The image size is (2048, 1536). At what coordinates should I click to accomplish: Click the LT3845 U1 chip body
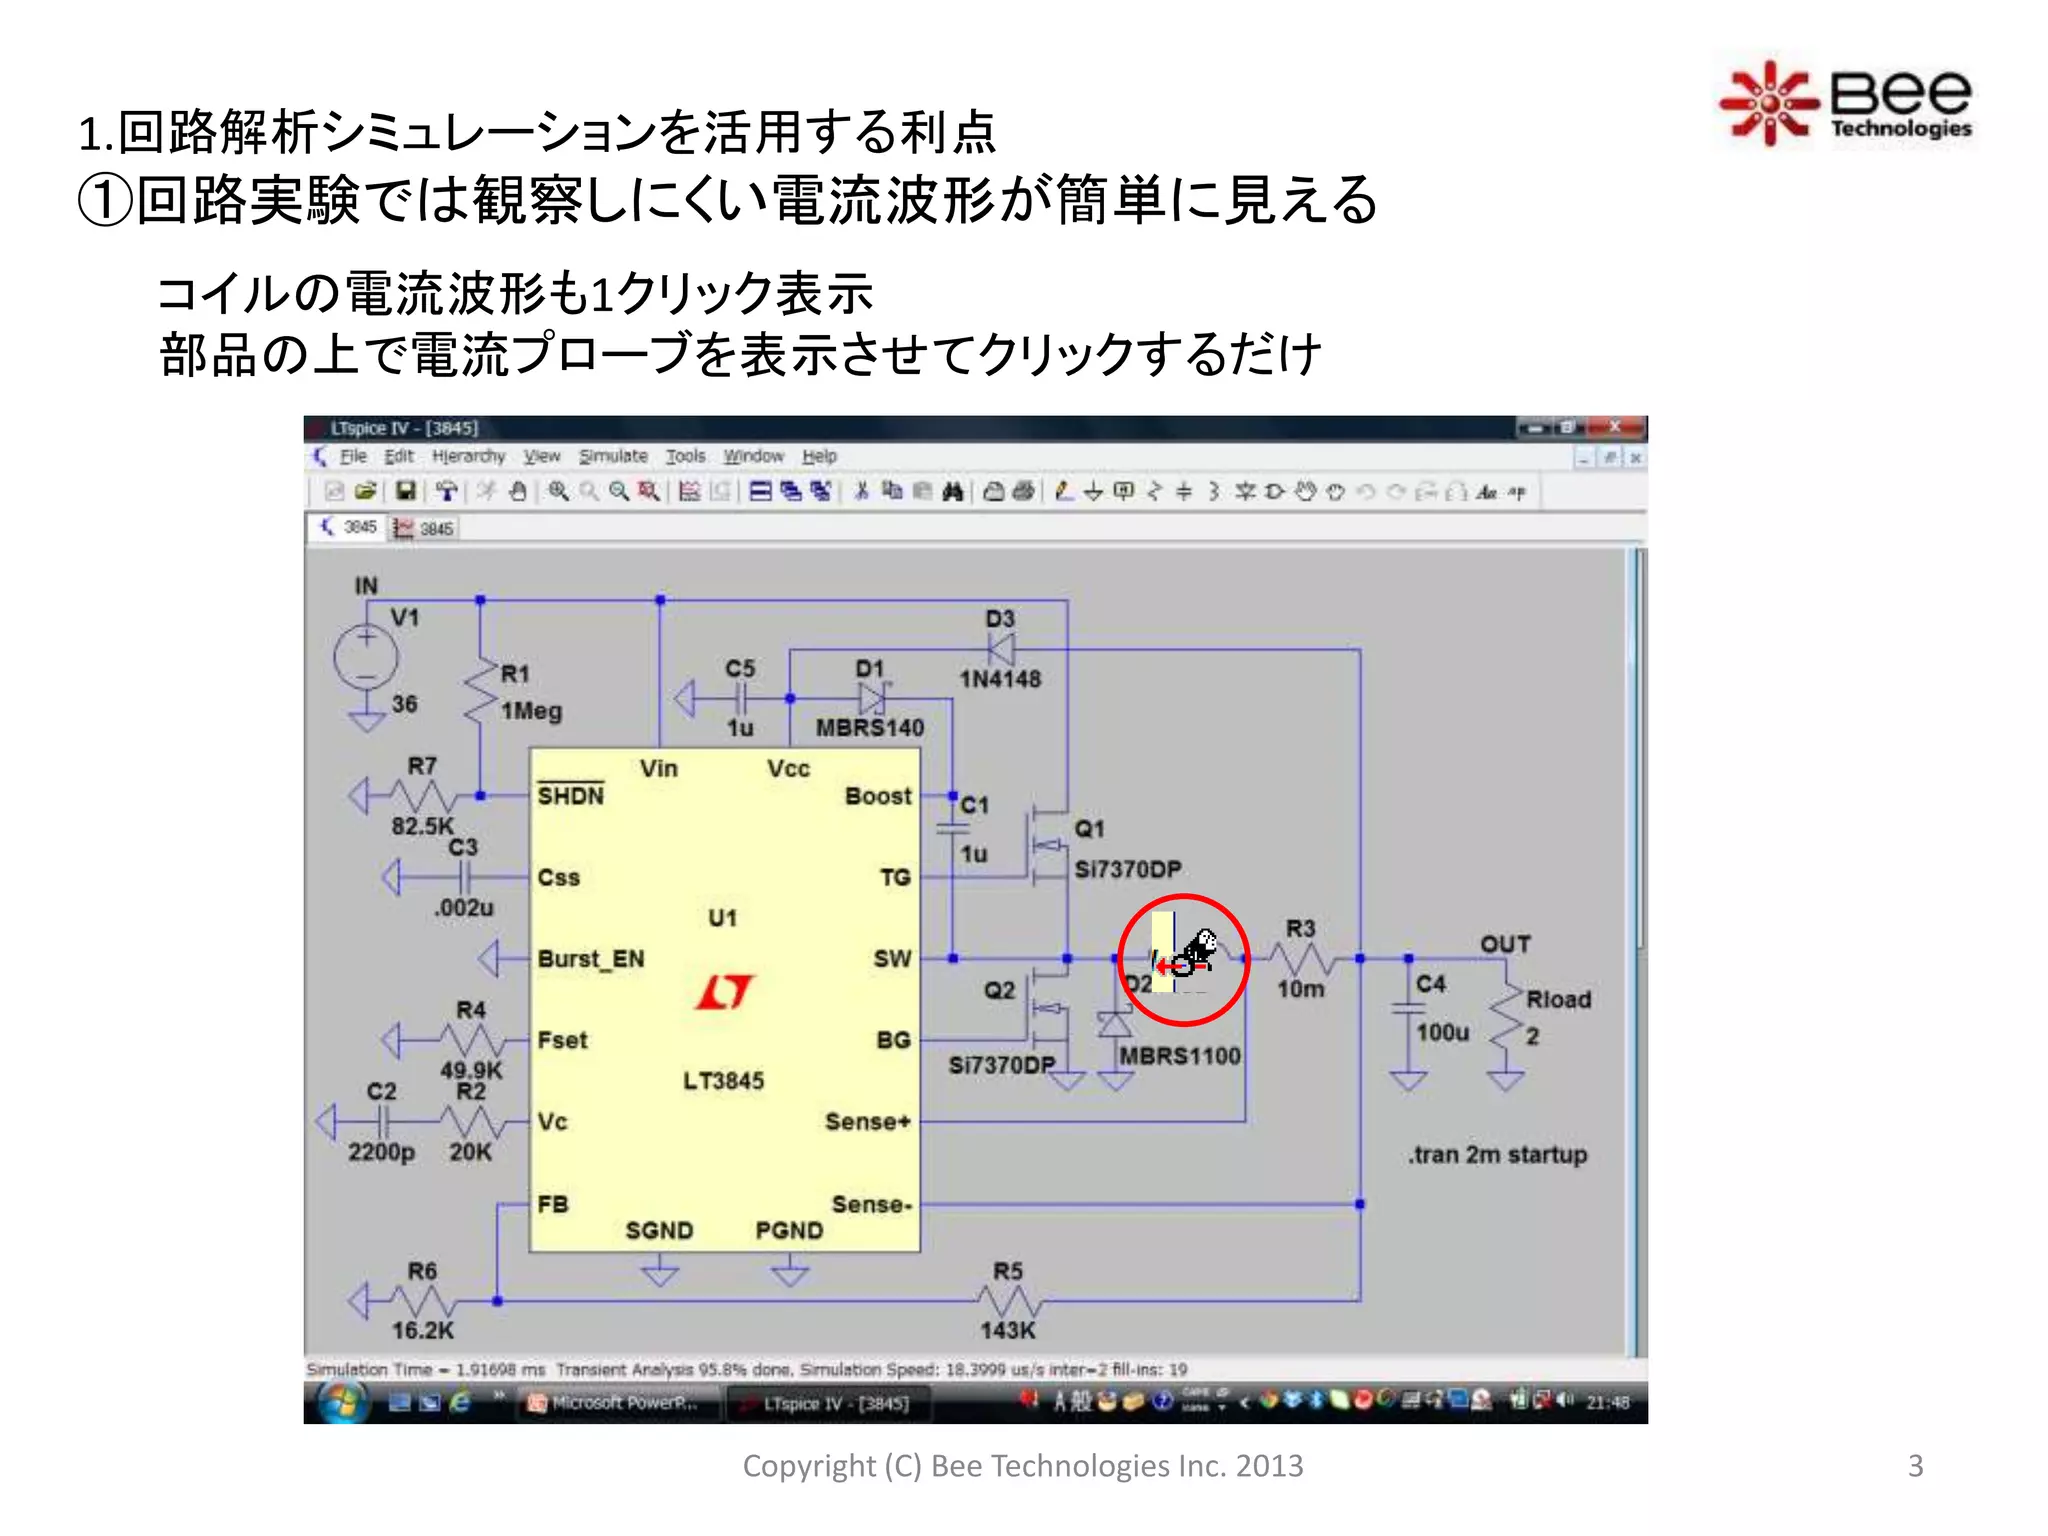coord(724,999)
